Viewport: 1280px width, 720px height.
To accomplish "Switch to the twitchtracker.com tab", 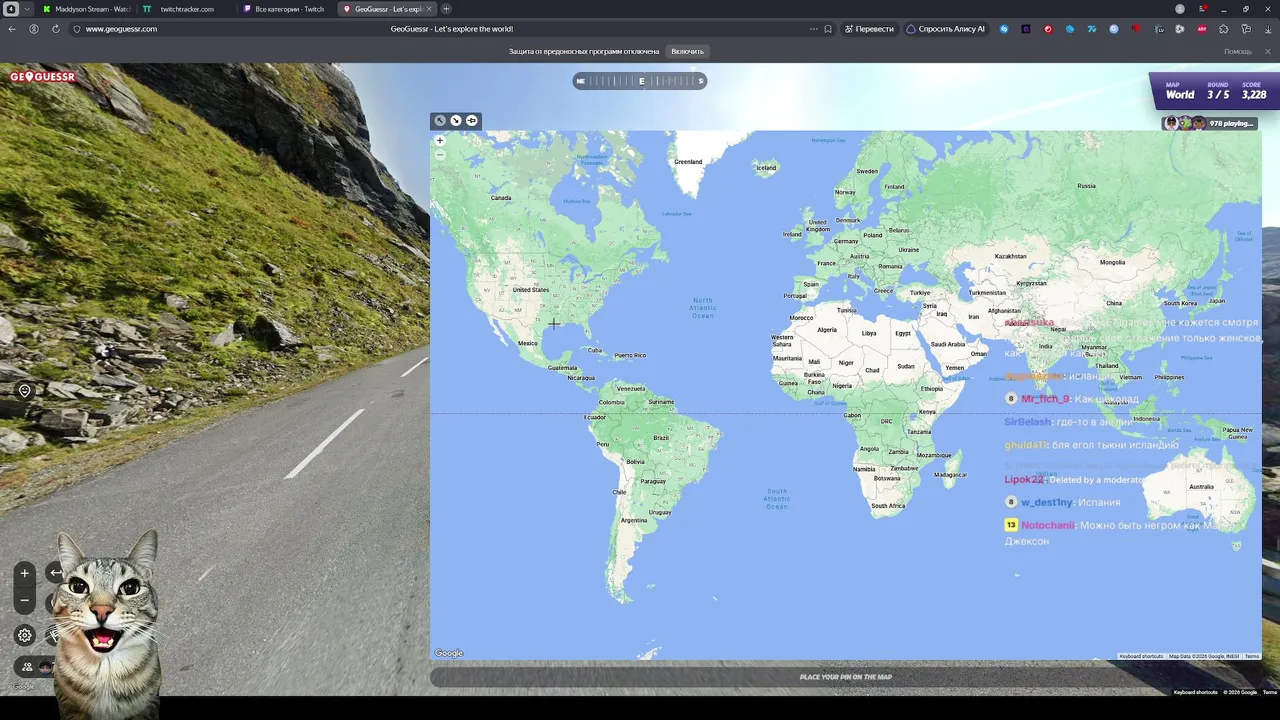I will coord(185,9).
